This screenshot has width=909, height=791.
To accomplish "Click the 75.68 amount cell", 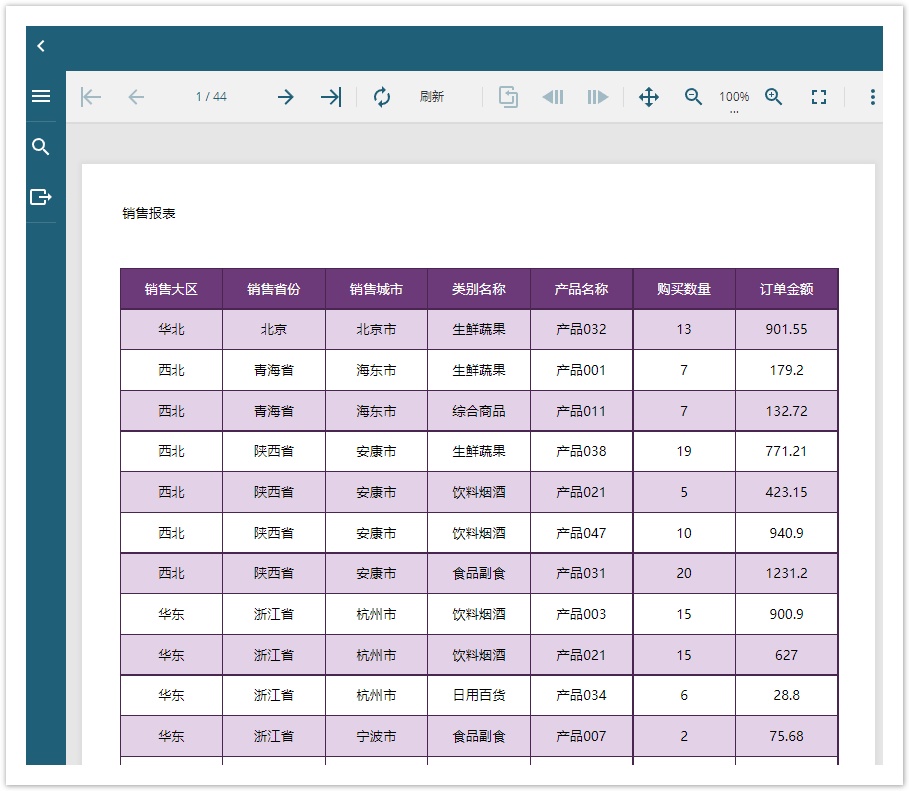I will click(x=787, y=736).
